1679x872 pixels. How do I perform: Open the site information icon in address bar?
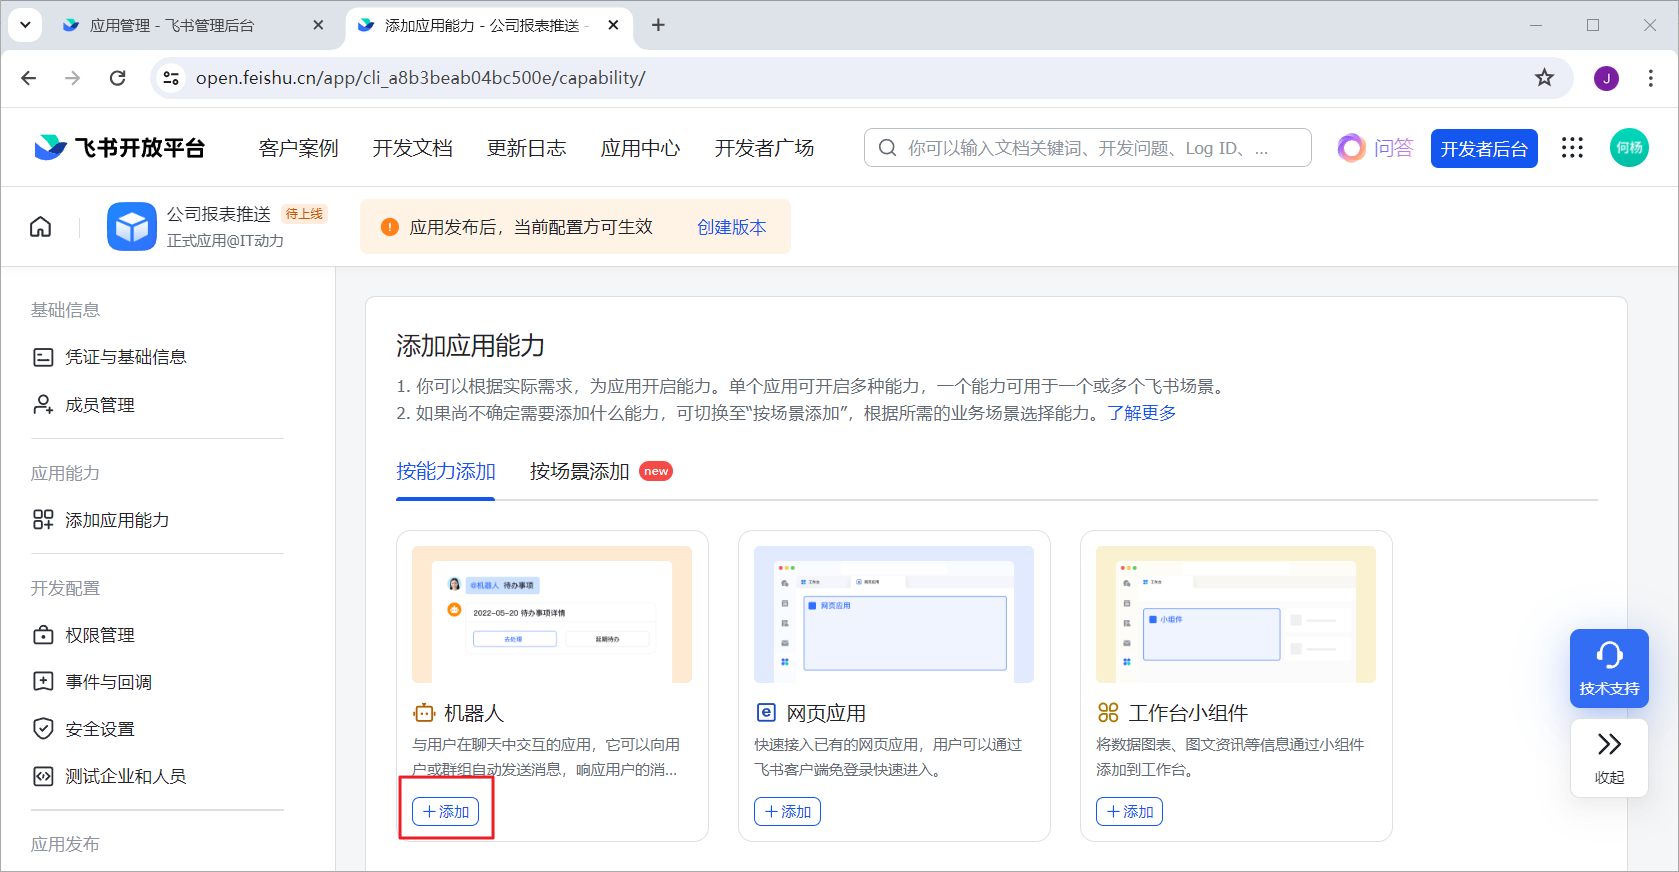pyautogui.click(x=171, y=78)
